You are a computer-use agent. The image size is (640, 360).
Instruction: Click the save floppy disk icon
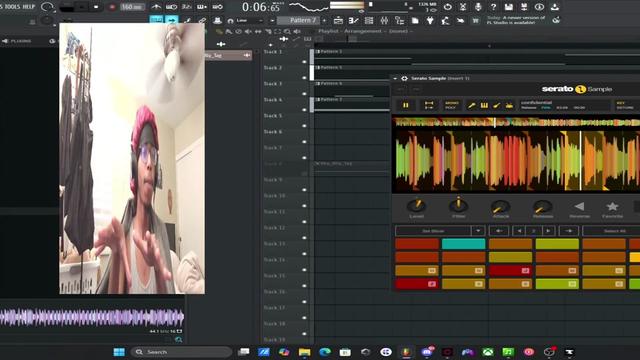509,7
